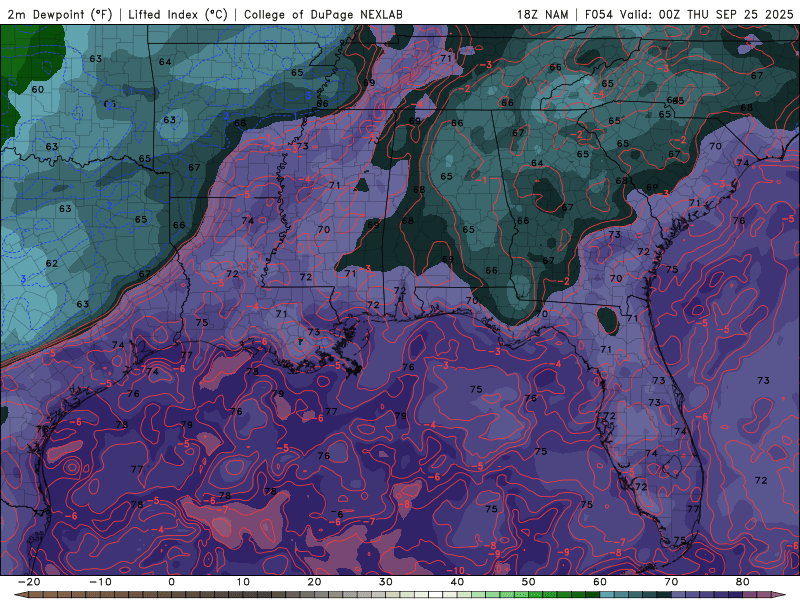The height and width of the screenshot is (600, 800).
Task: Click the -20 label on the color scale
Action: [29, 582]
